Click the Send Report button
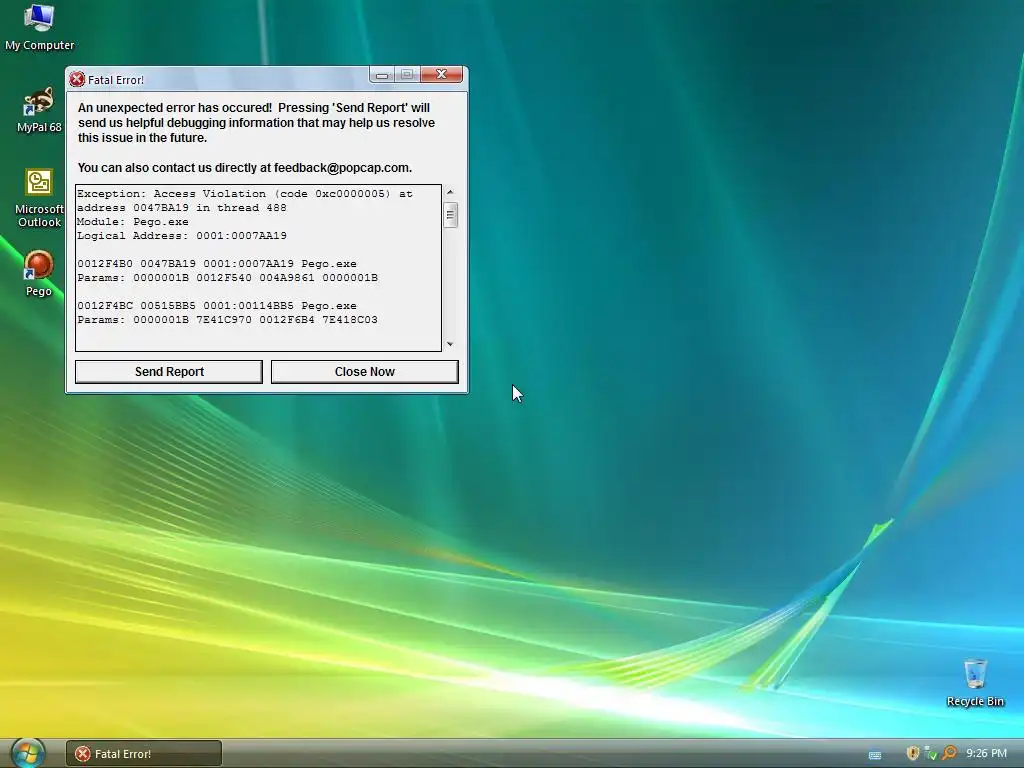 tap(169, 372)
